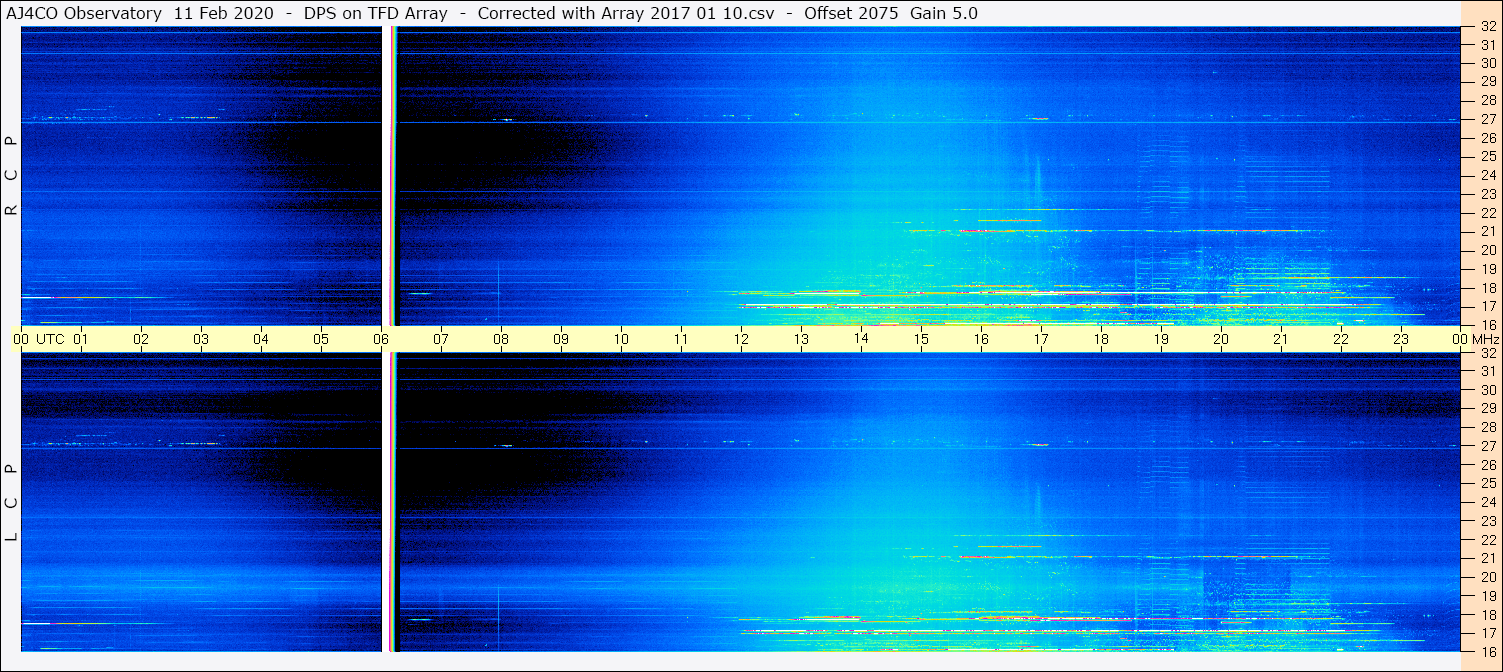Viewport: 1503px width, 672px height.
Task: Click the 31 MHz label on RCP scale
Action: [x=1487, y=46]
